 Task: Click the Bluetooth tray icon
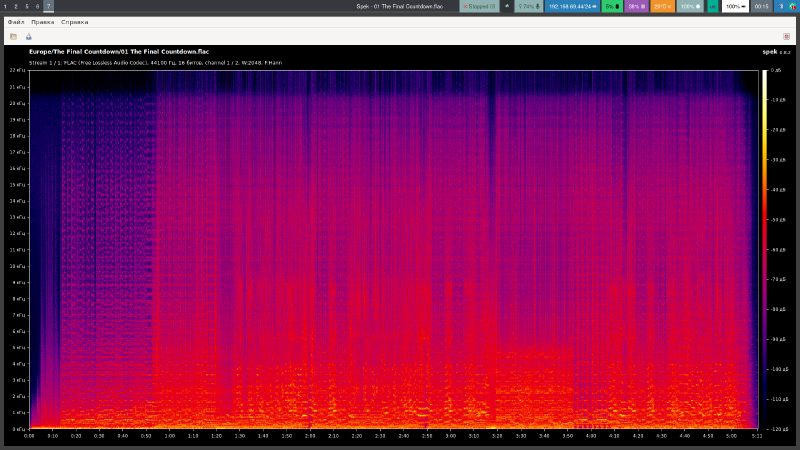tap(781, 6)
